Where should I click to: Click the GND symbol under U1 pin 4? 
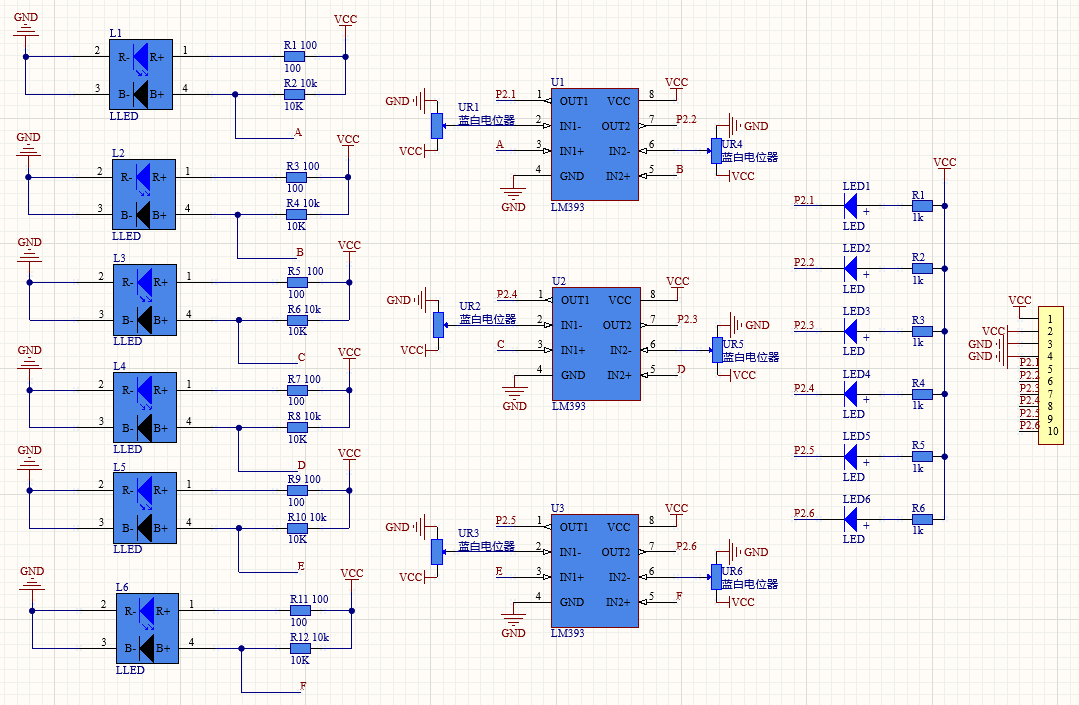[x=513, y=195]
